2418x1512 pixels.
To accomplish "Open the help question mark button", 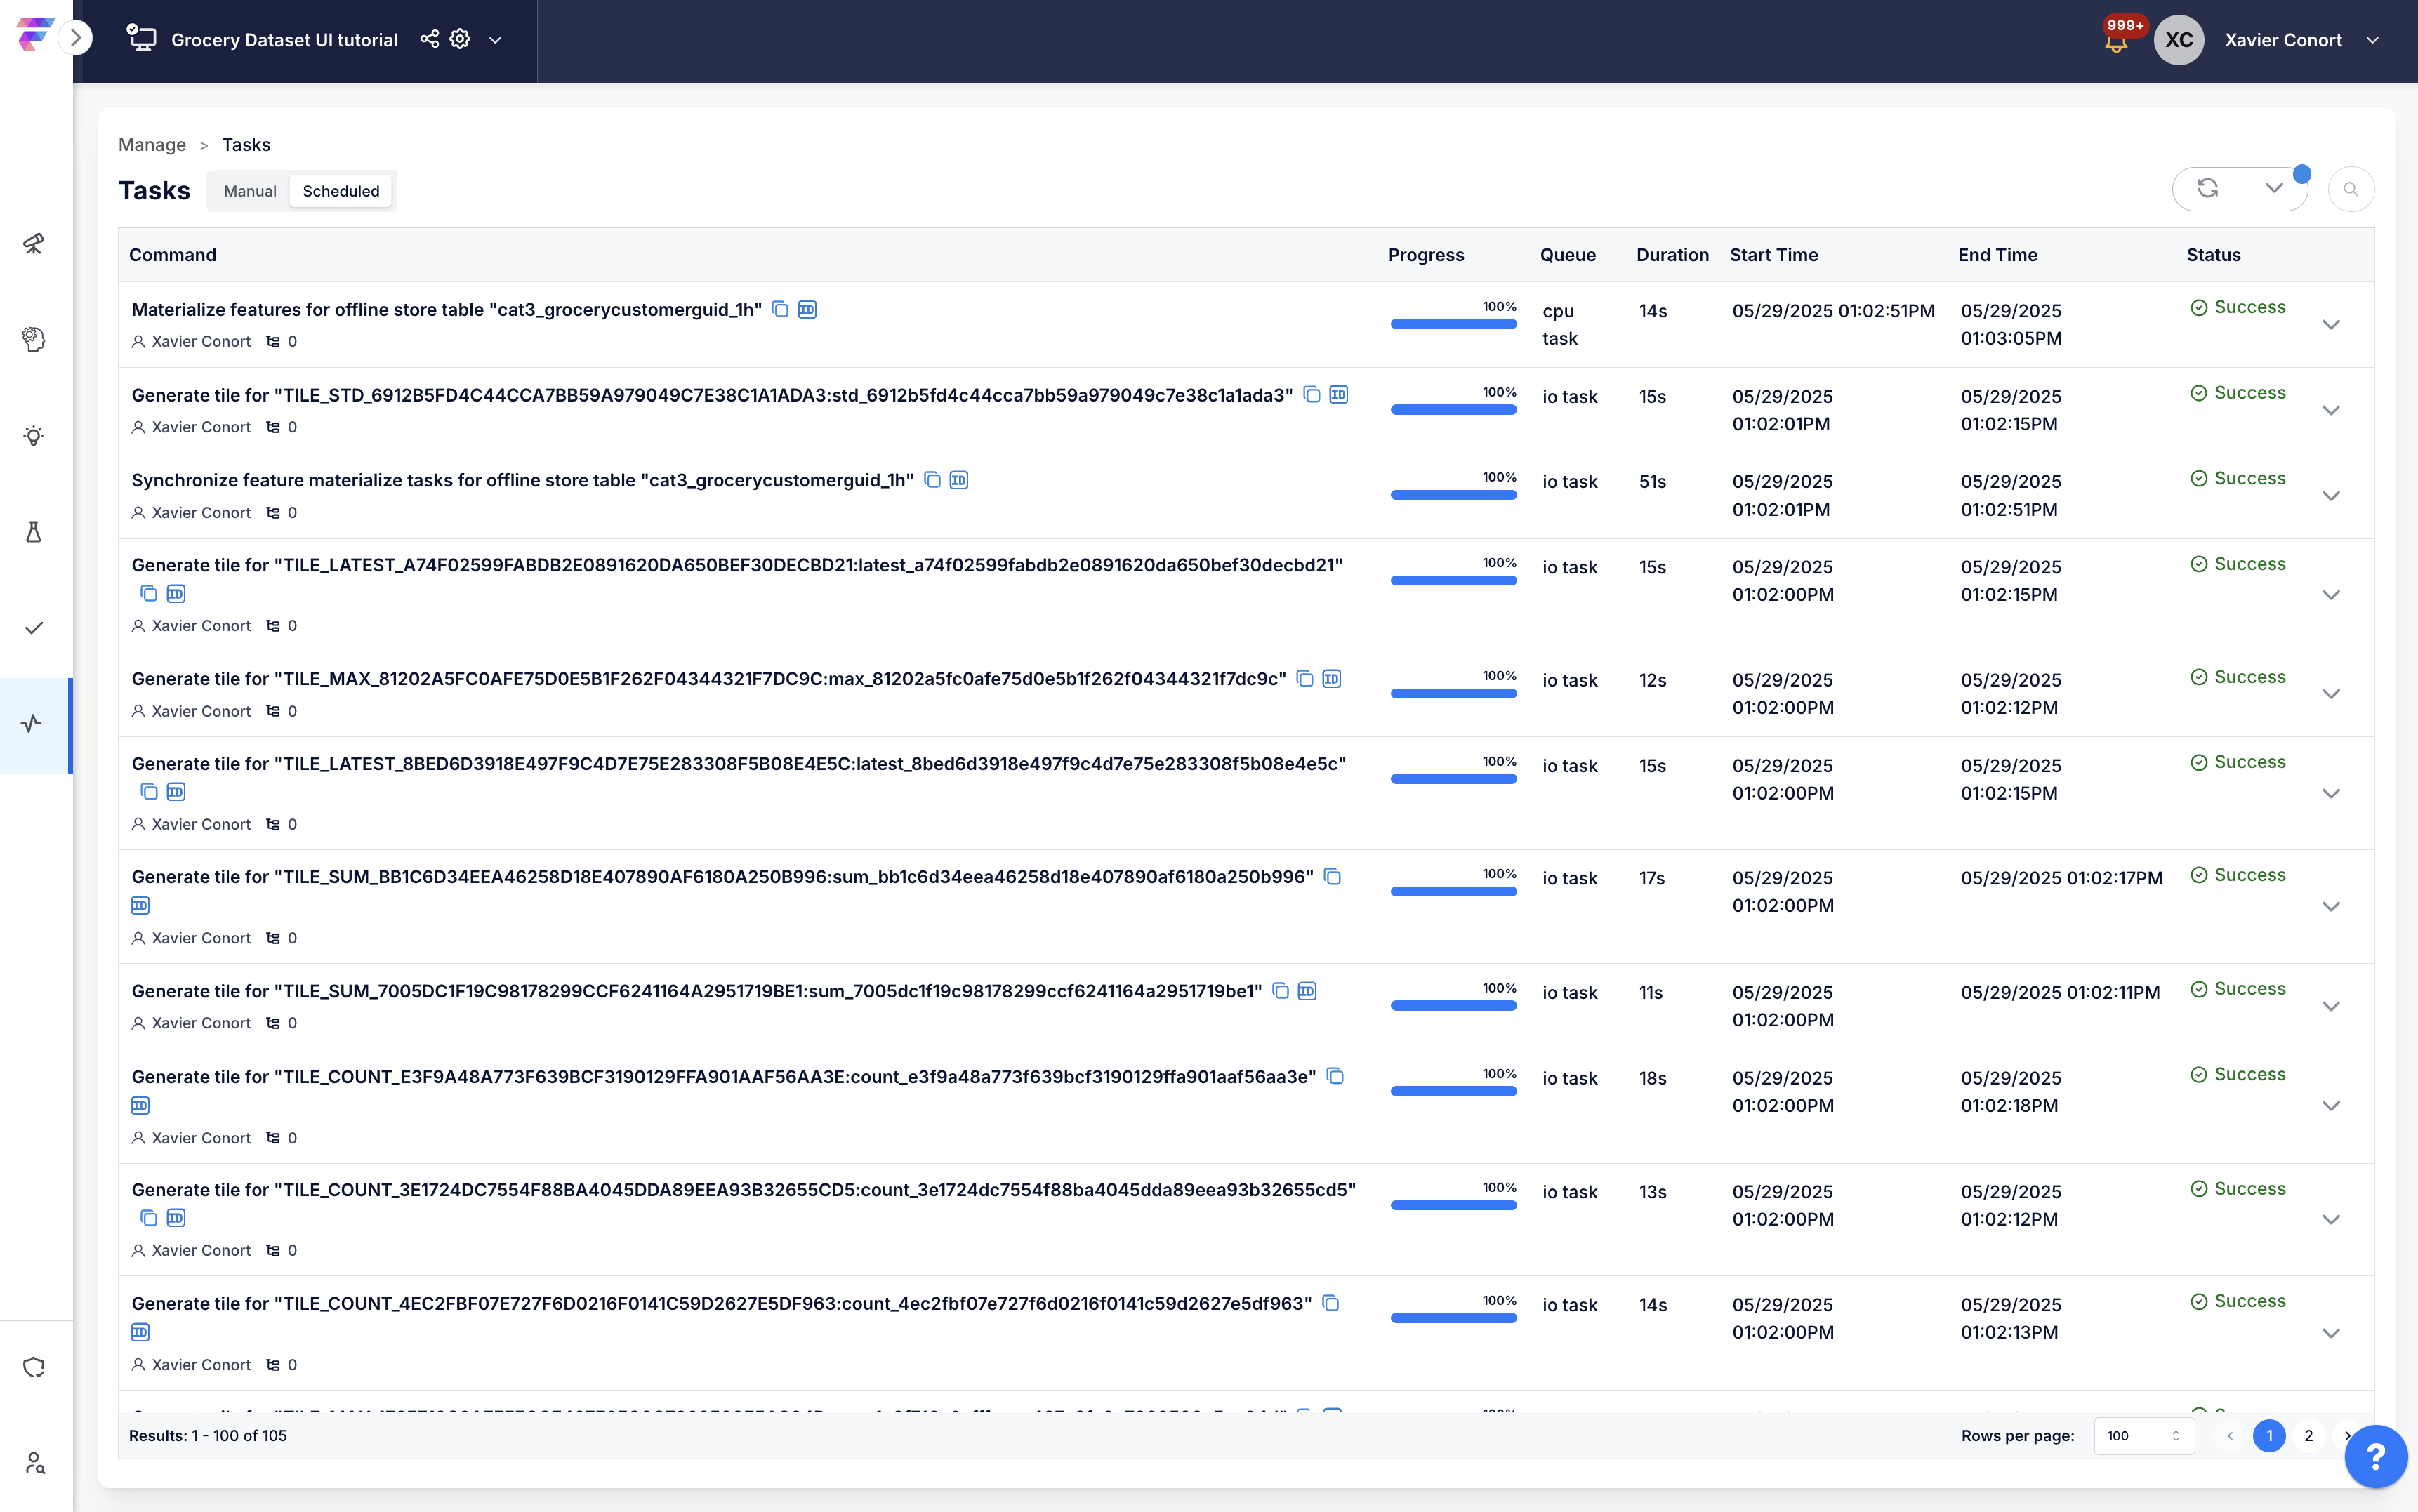I will point(2376,1457).
